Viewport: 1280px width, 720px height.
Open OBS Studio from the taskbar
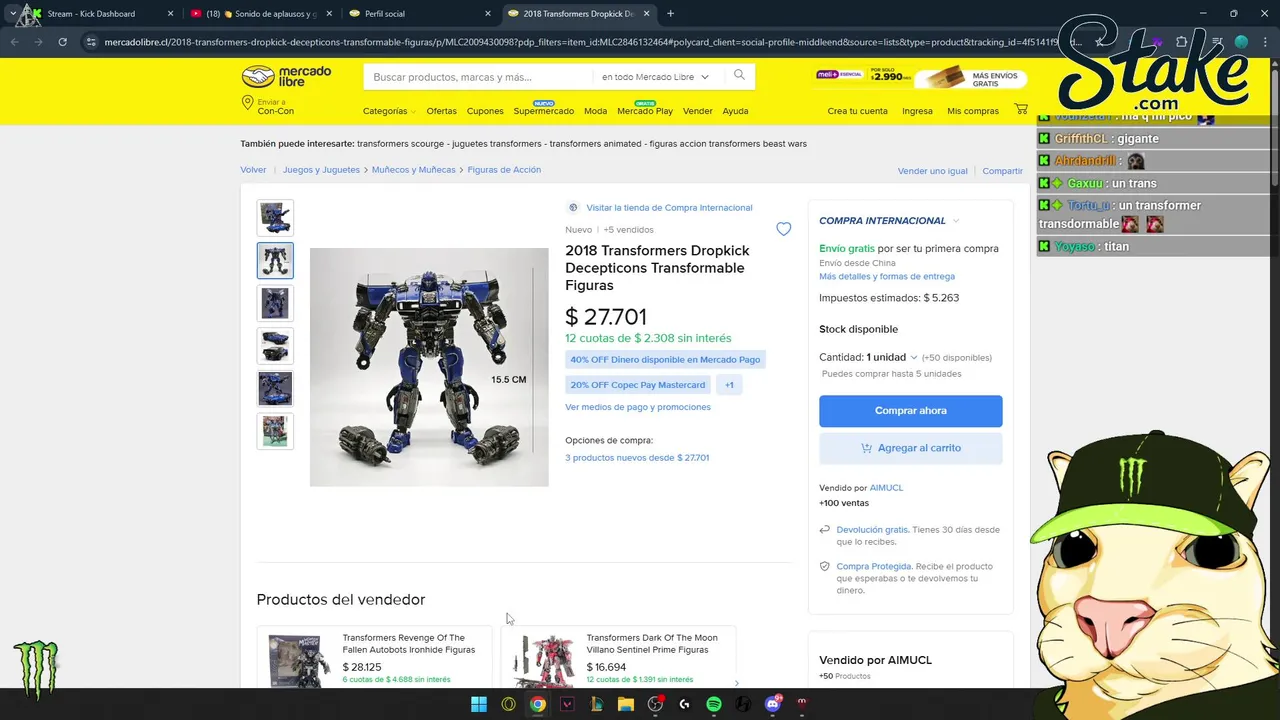point(655,704)
